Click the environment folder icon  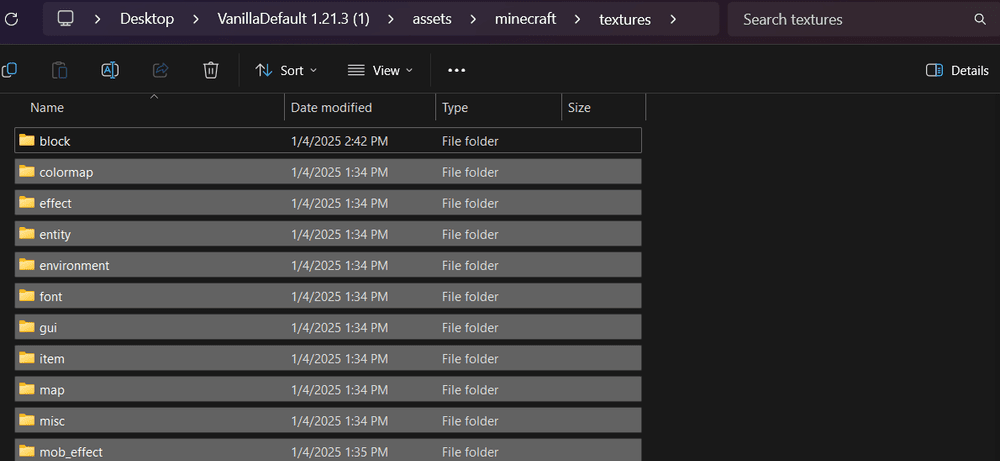click(x=27, y=265)
